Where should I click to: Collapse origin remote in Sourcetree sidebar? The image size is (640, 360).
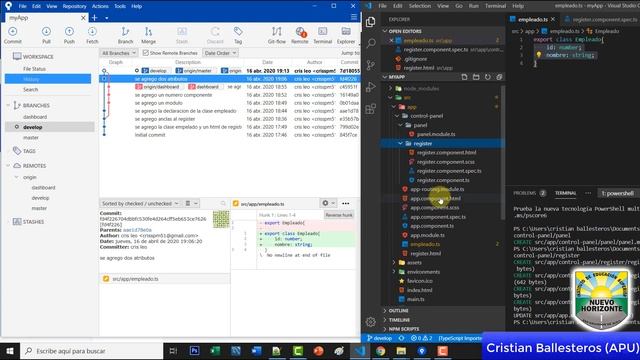click(x=17, y=177)
